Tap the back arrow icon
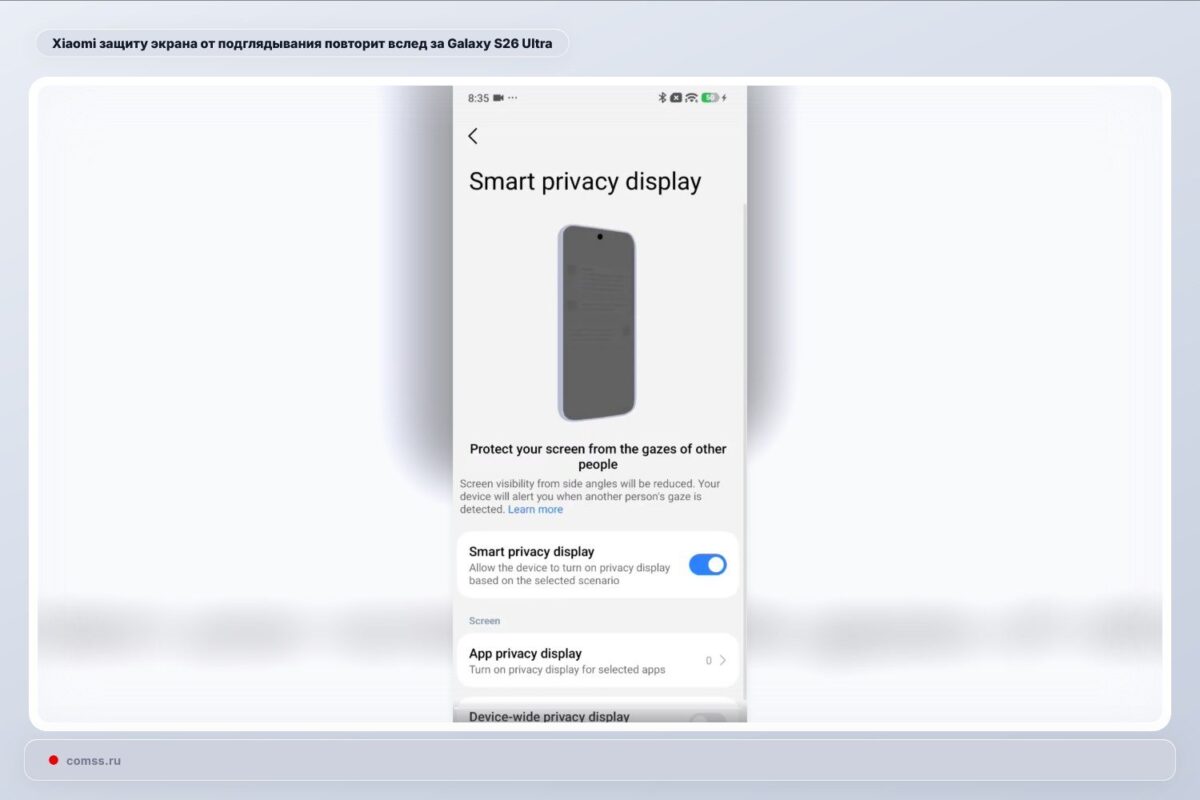 tap(473, 136)
